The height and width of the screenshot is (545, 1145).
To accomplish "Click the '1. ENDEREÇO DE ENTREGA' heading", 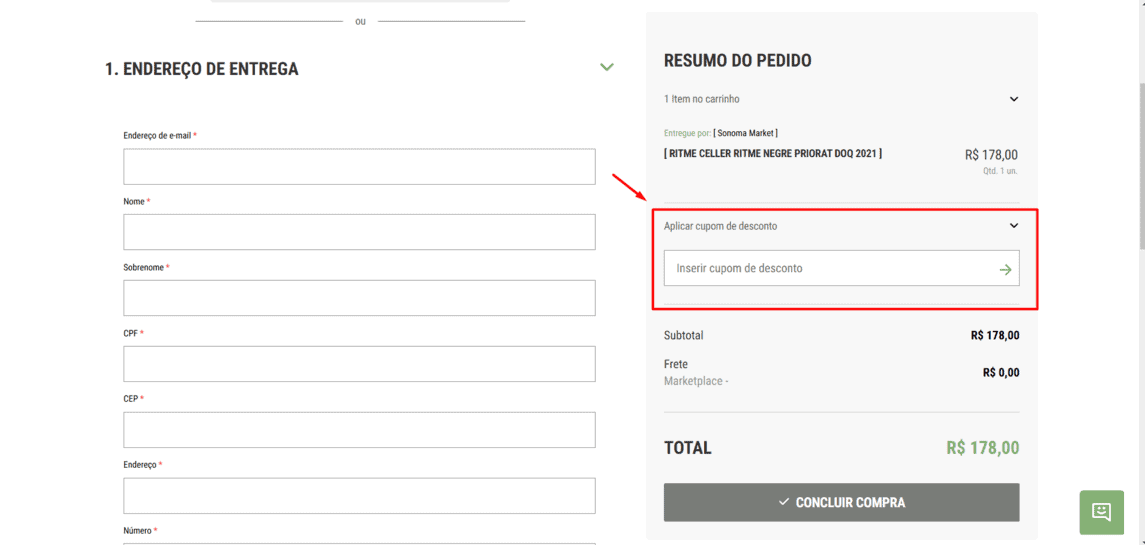I will click(x=202, y=69).
